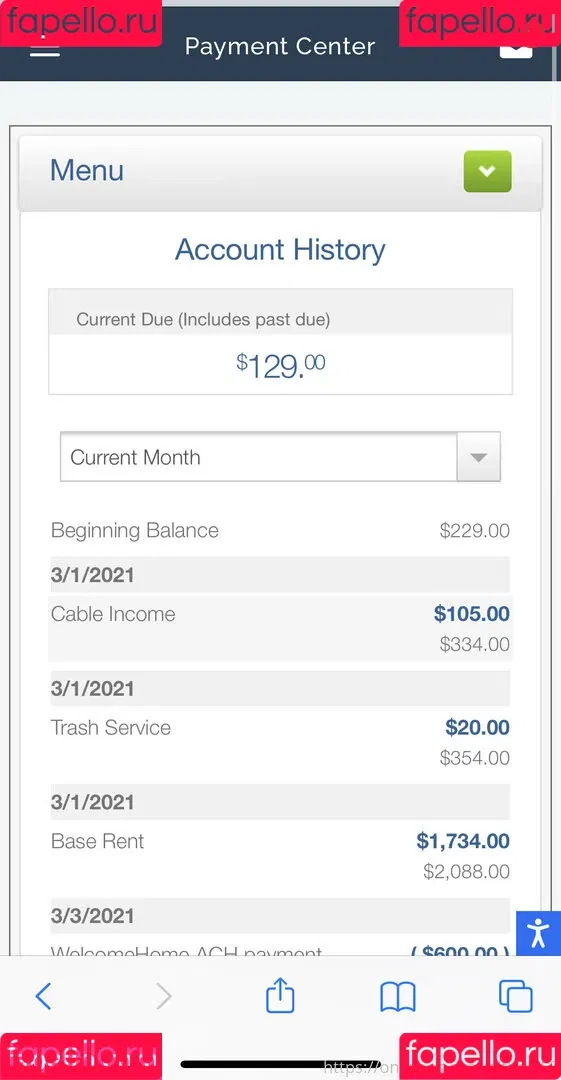Open the Safari share sheet icon

point(280,996)
